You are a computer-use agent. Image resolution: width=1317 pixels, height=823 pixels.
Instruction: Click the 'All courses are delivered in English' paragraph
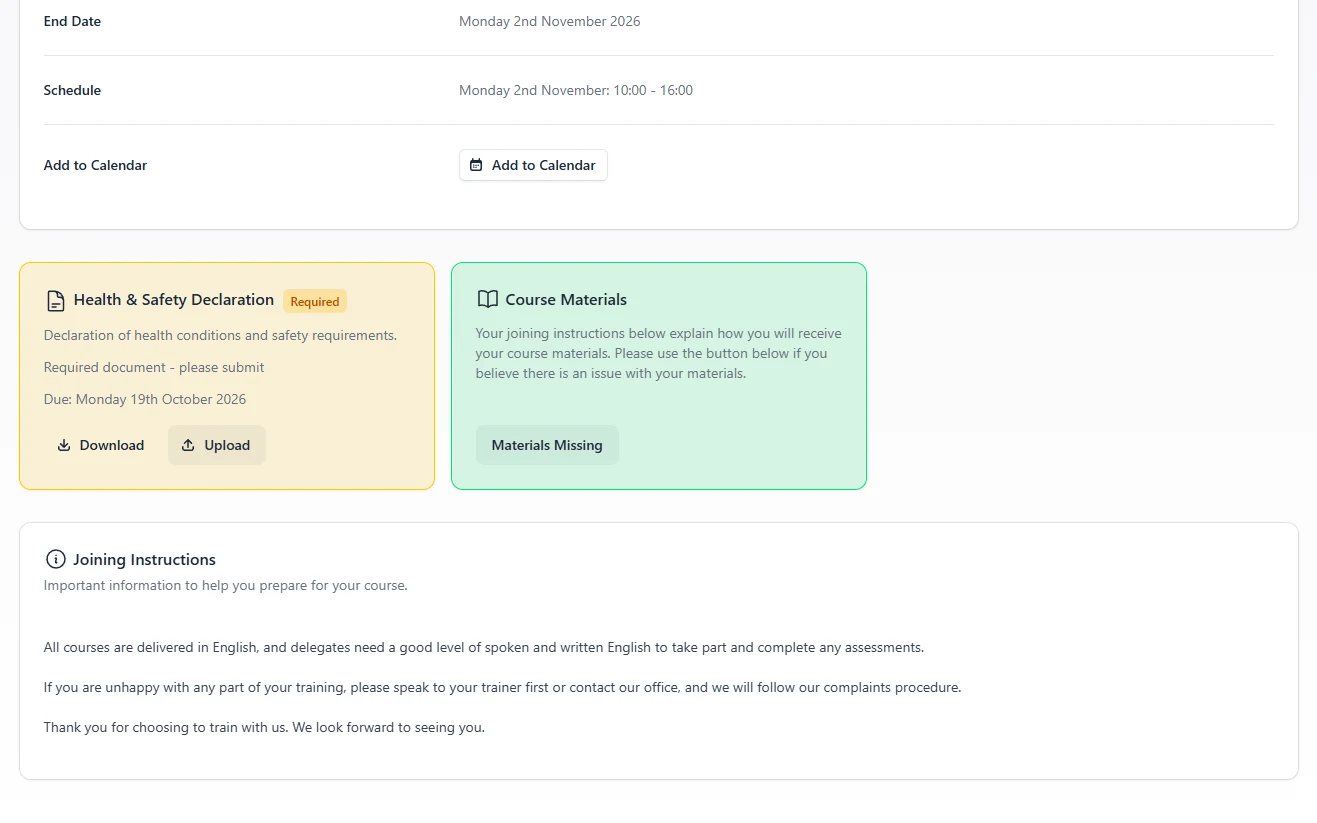(x=484, y=647)
